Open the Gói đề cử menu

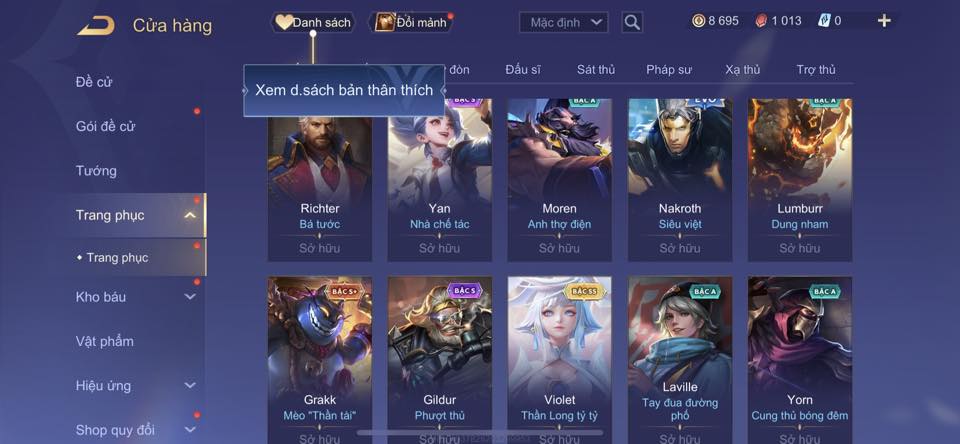pos(105,126)
